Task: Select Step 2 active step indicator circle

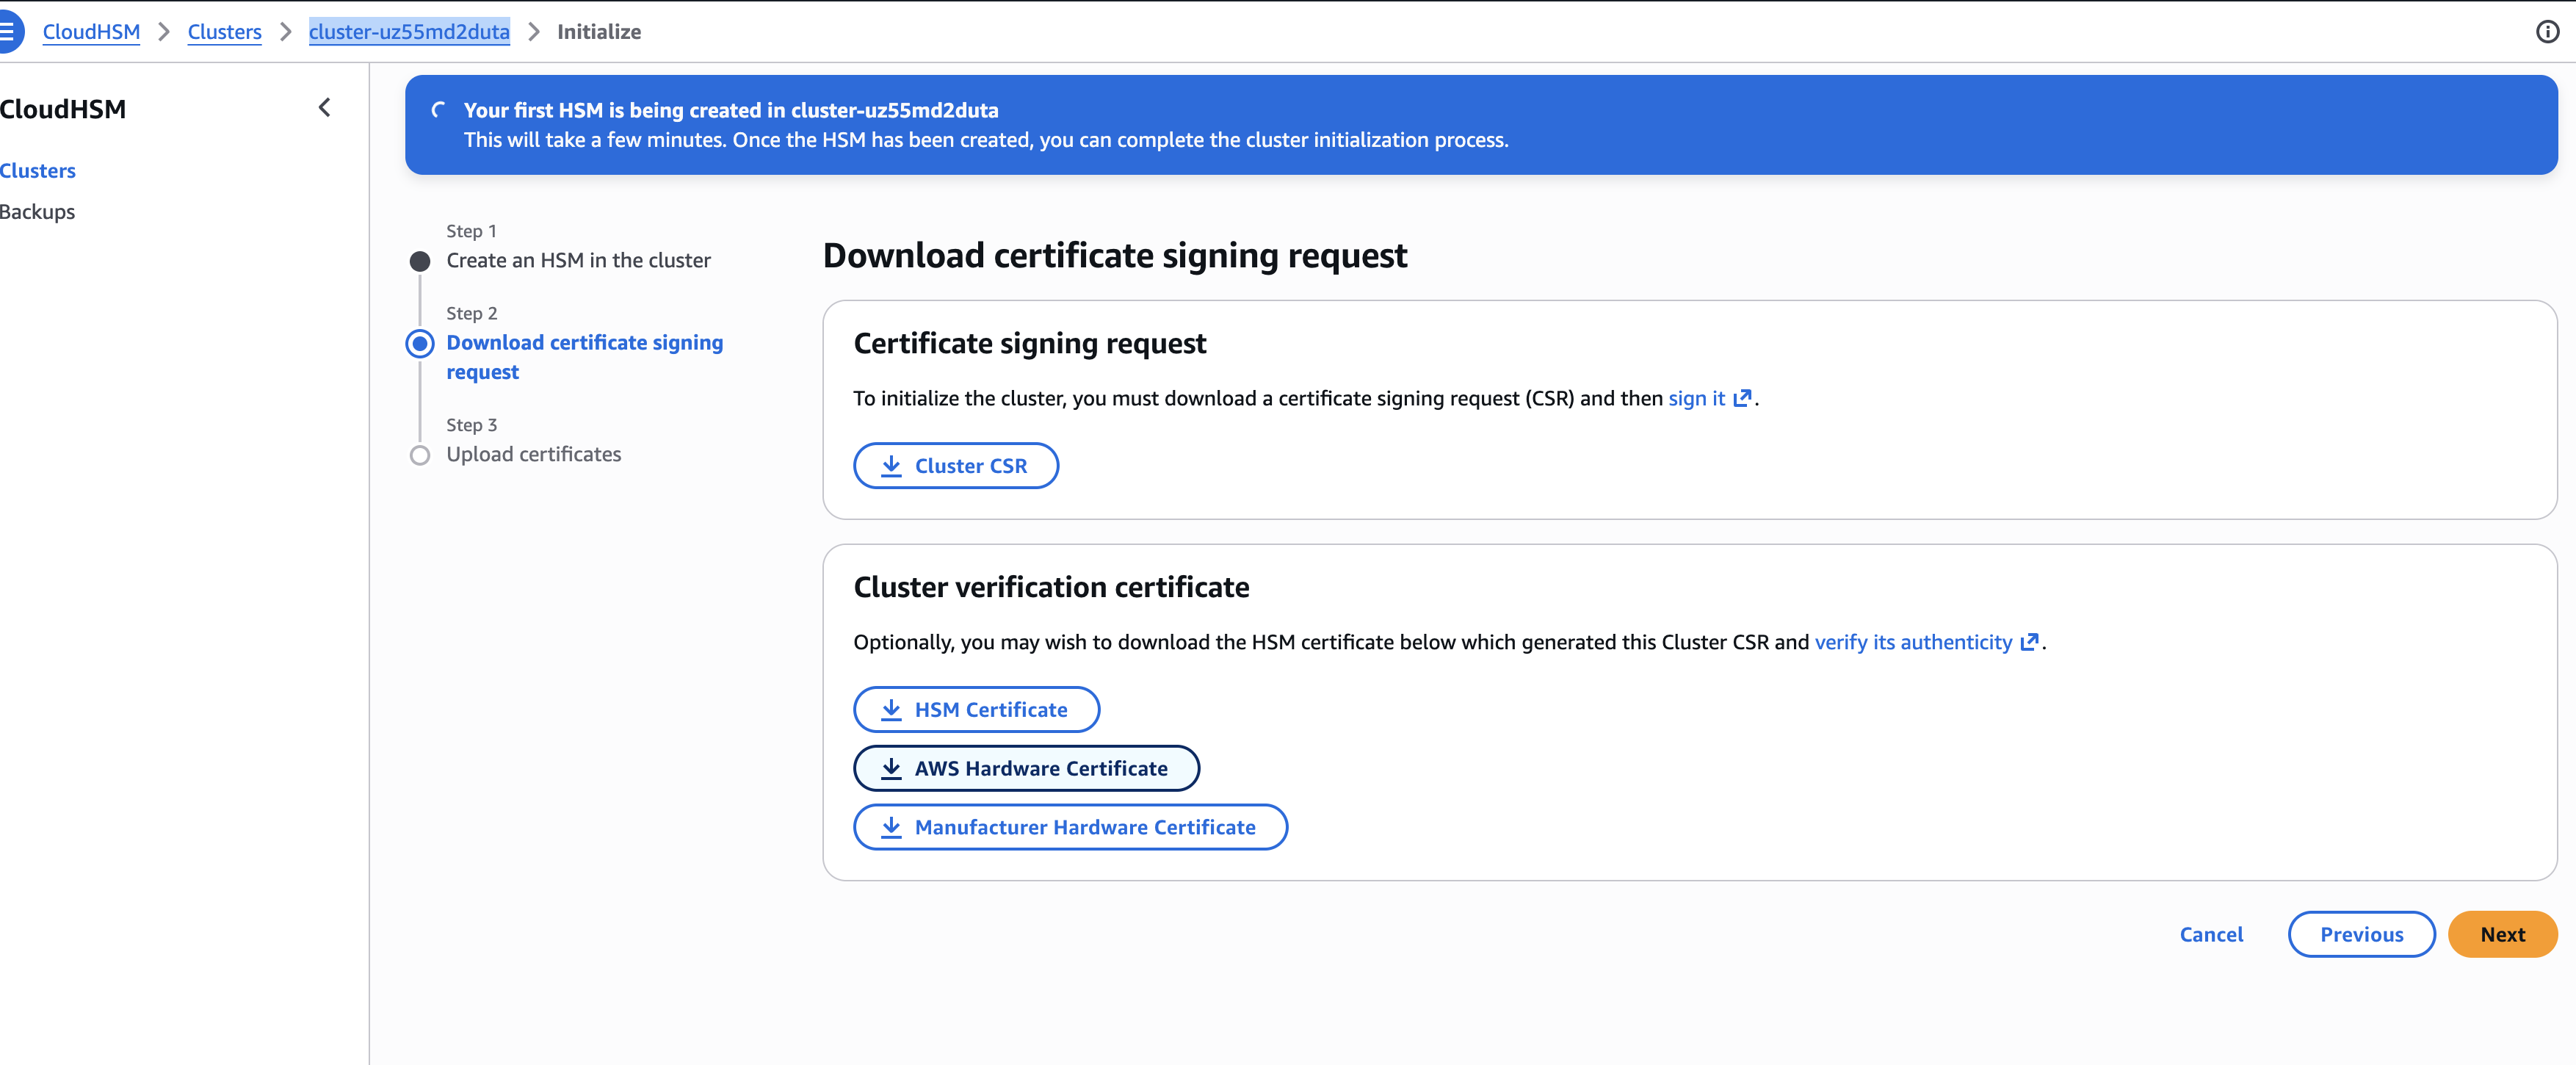Action: coord(420,344)
